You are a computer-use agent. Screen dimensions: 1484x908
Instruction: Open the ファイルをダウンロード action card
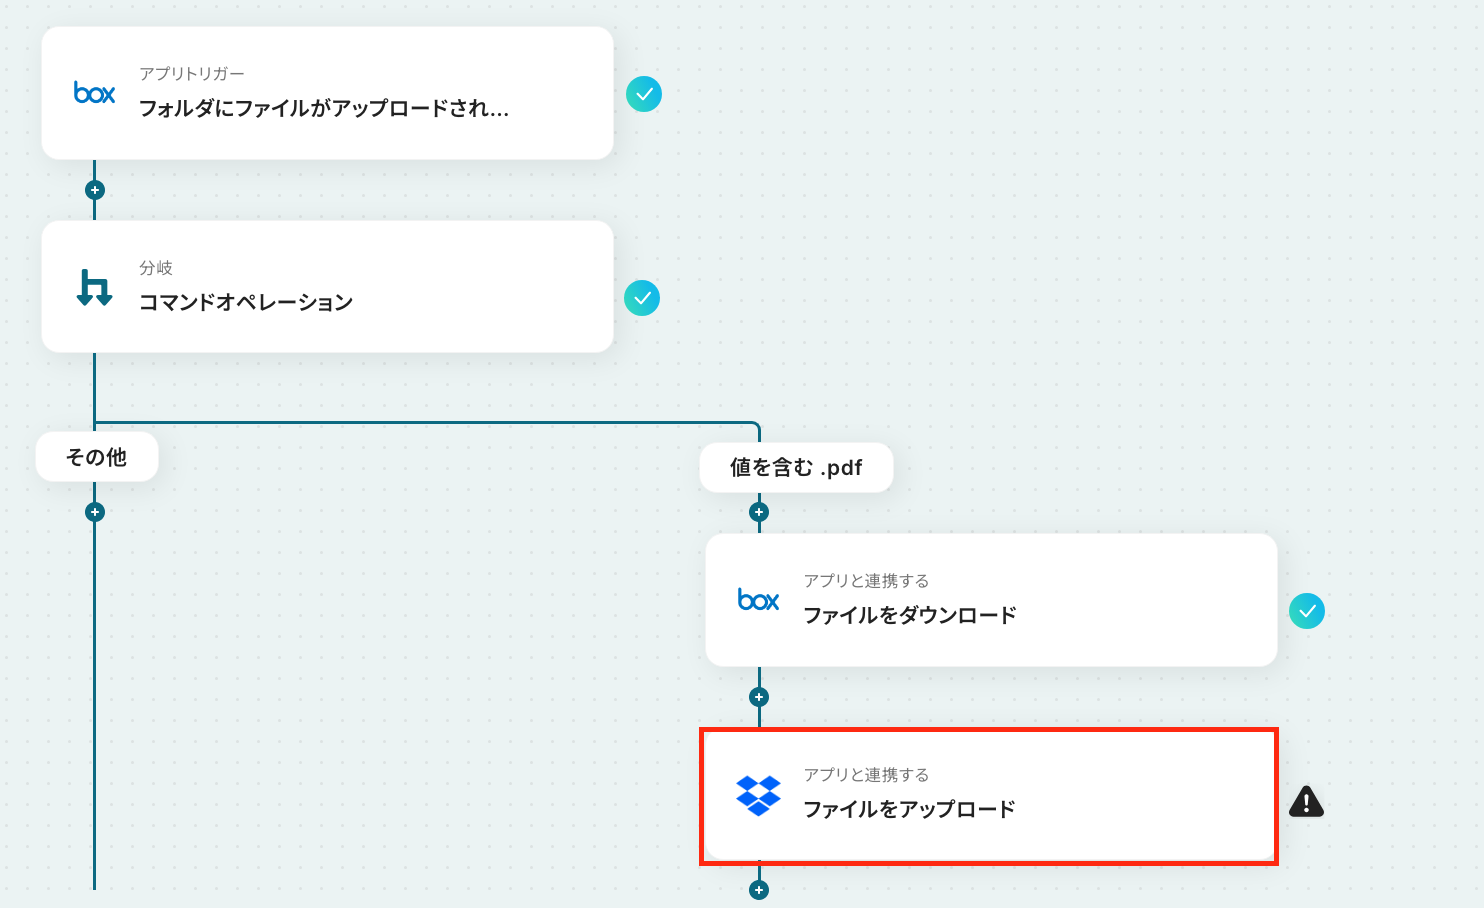point(990,614)
